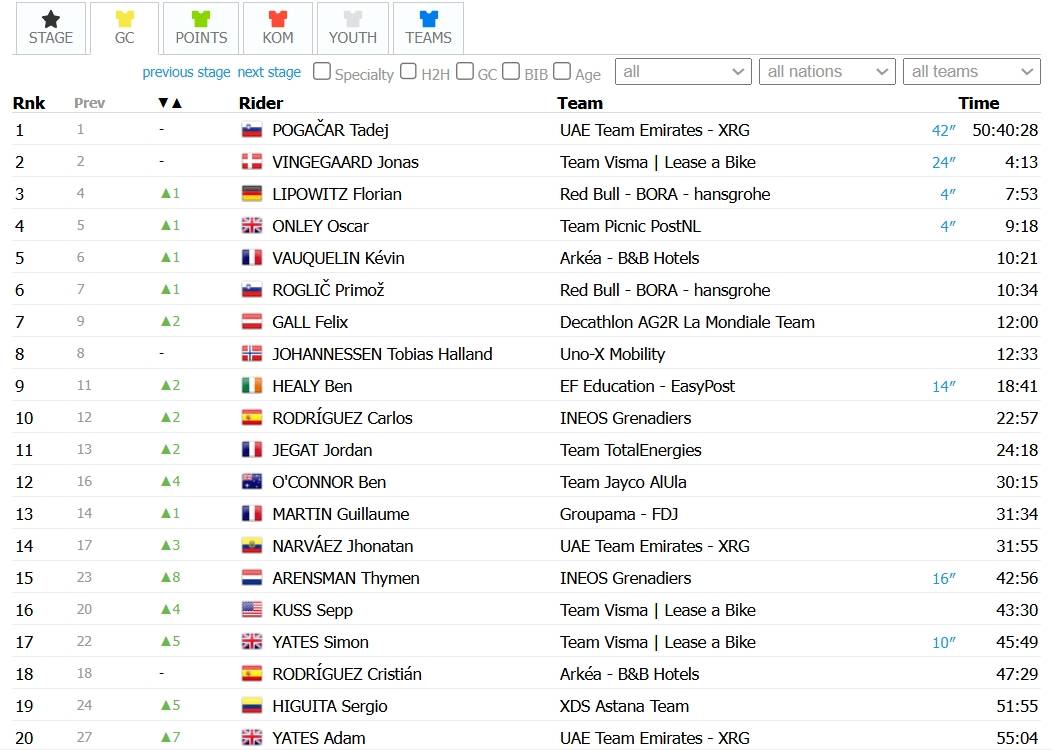Click the green jersey POINTS icon
1052x750 pixels.
coord(201,19)
